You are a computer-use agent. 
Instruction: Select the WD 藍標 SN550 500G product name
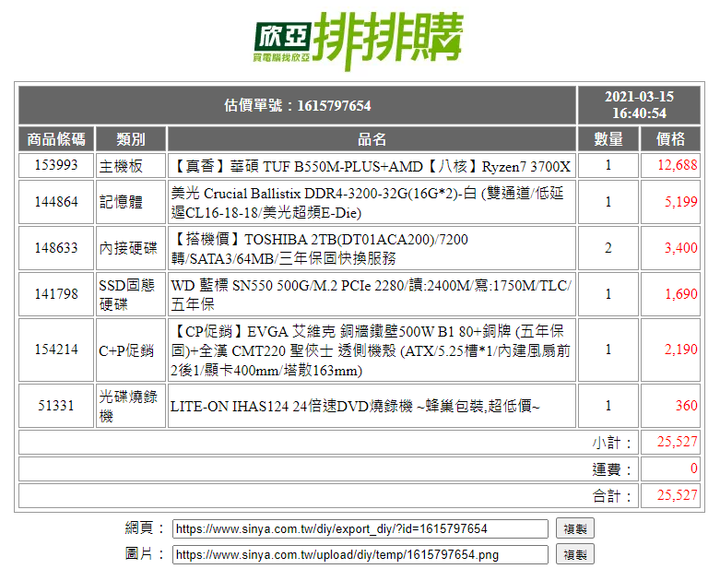(371, 294)
